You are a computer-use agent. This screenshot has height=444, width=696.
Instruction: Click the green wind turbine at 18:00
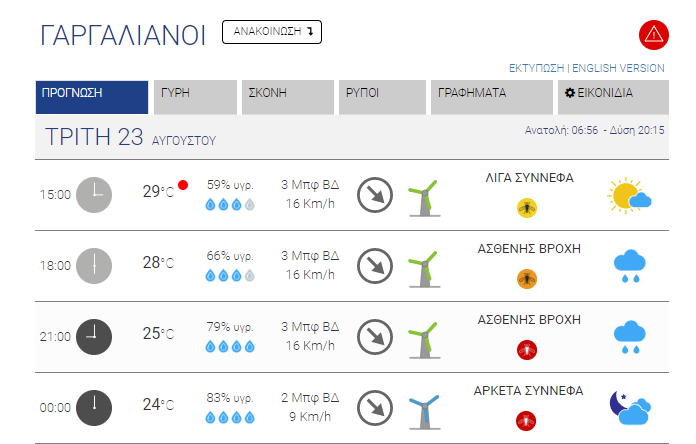pos(424,269)
